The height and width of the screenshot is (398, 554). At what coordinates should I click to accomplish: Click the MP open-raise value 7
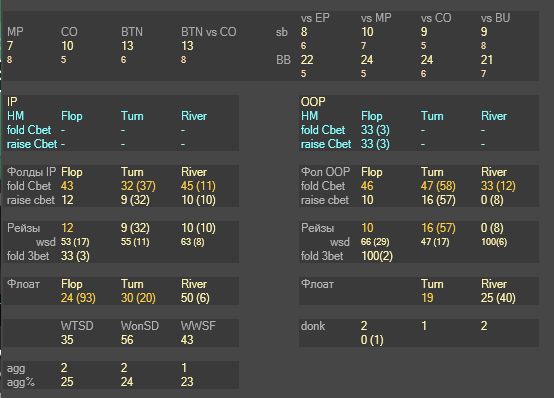[x=10, y=46]
